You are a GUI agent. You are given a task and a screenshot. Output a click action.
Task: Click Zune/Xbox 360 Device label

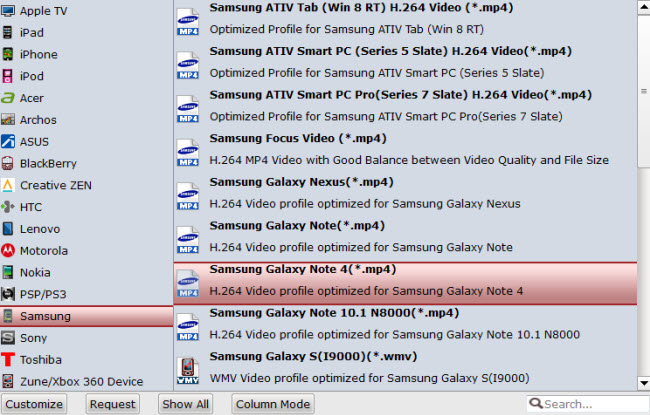pyautogui.click(x=82, y=381)
